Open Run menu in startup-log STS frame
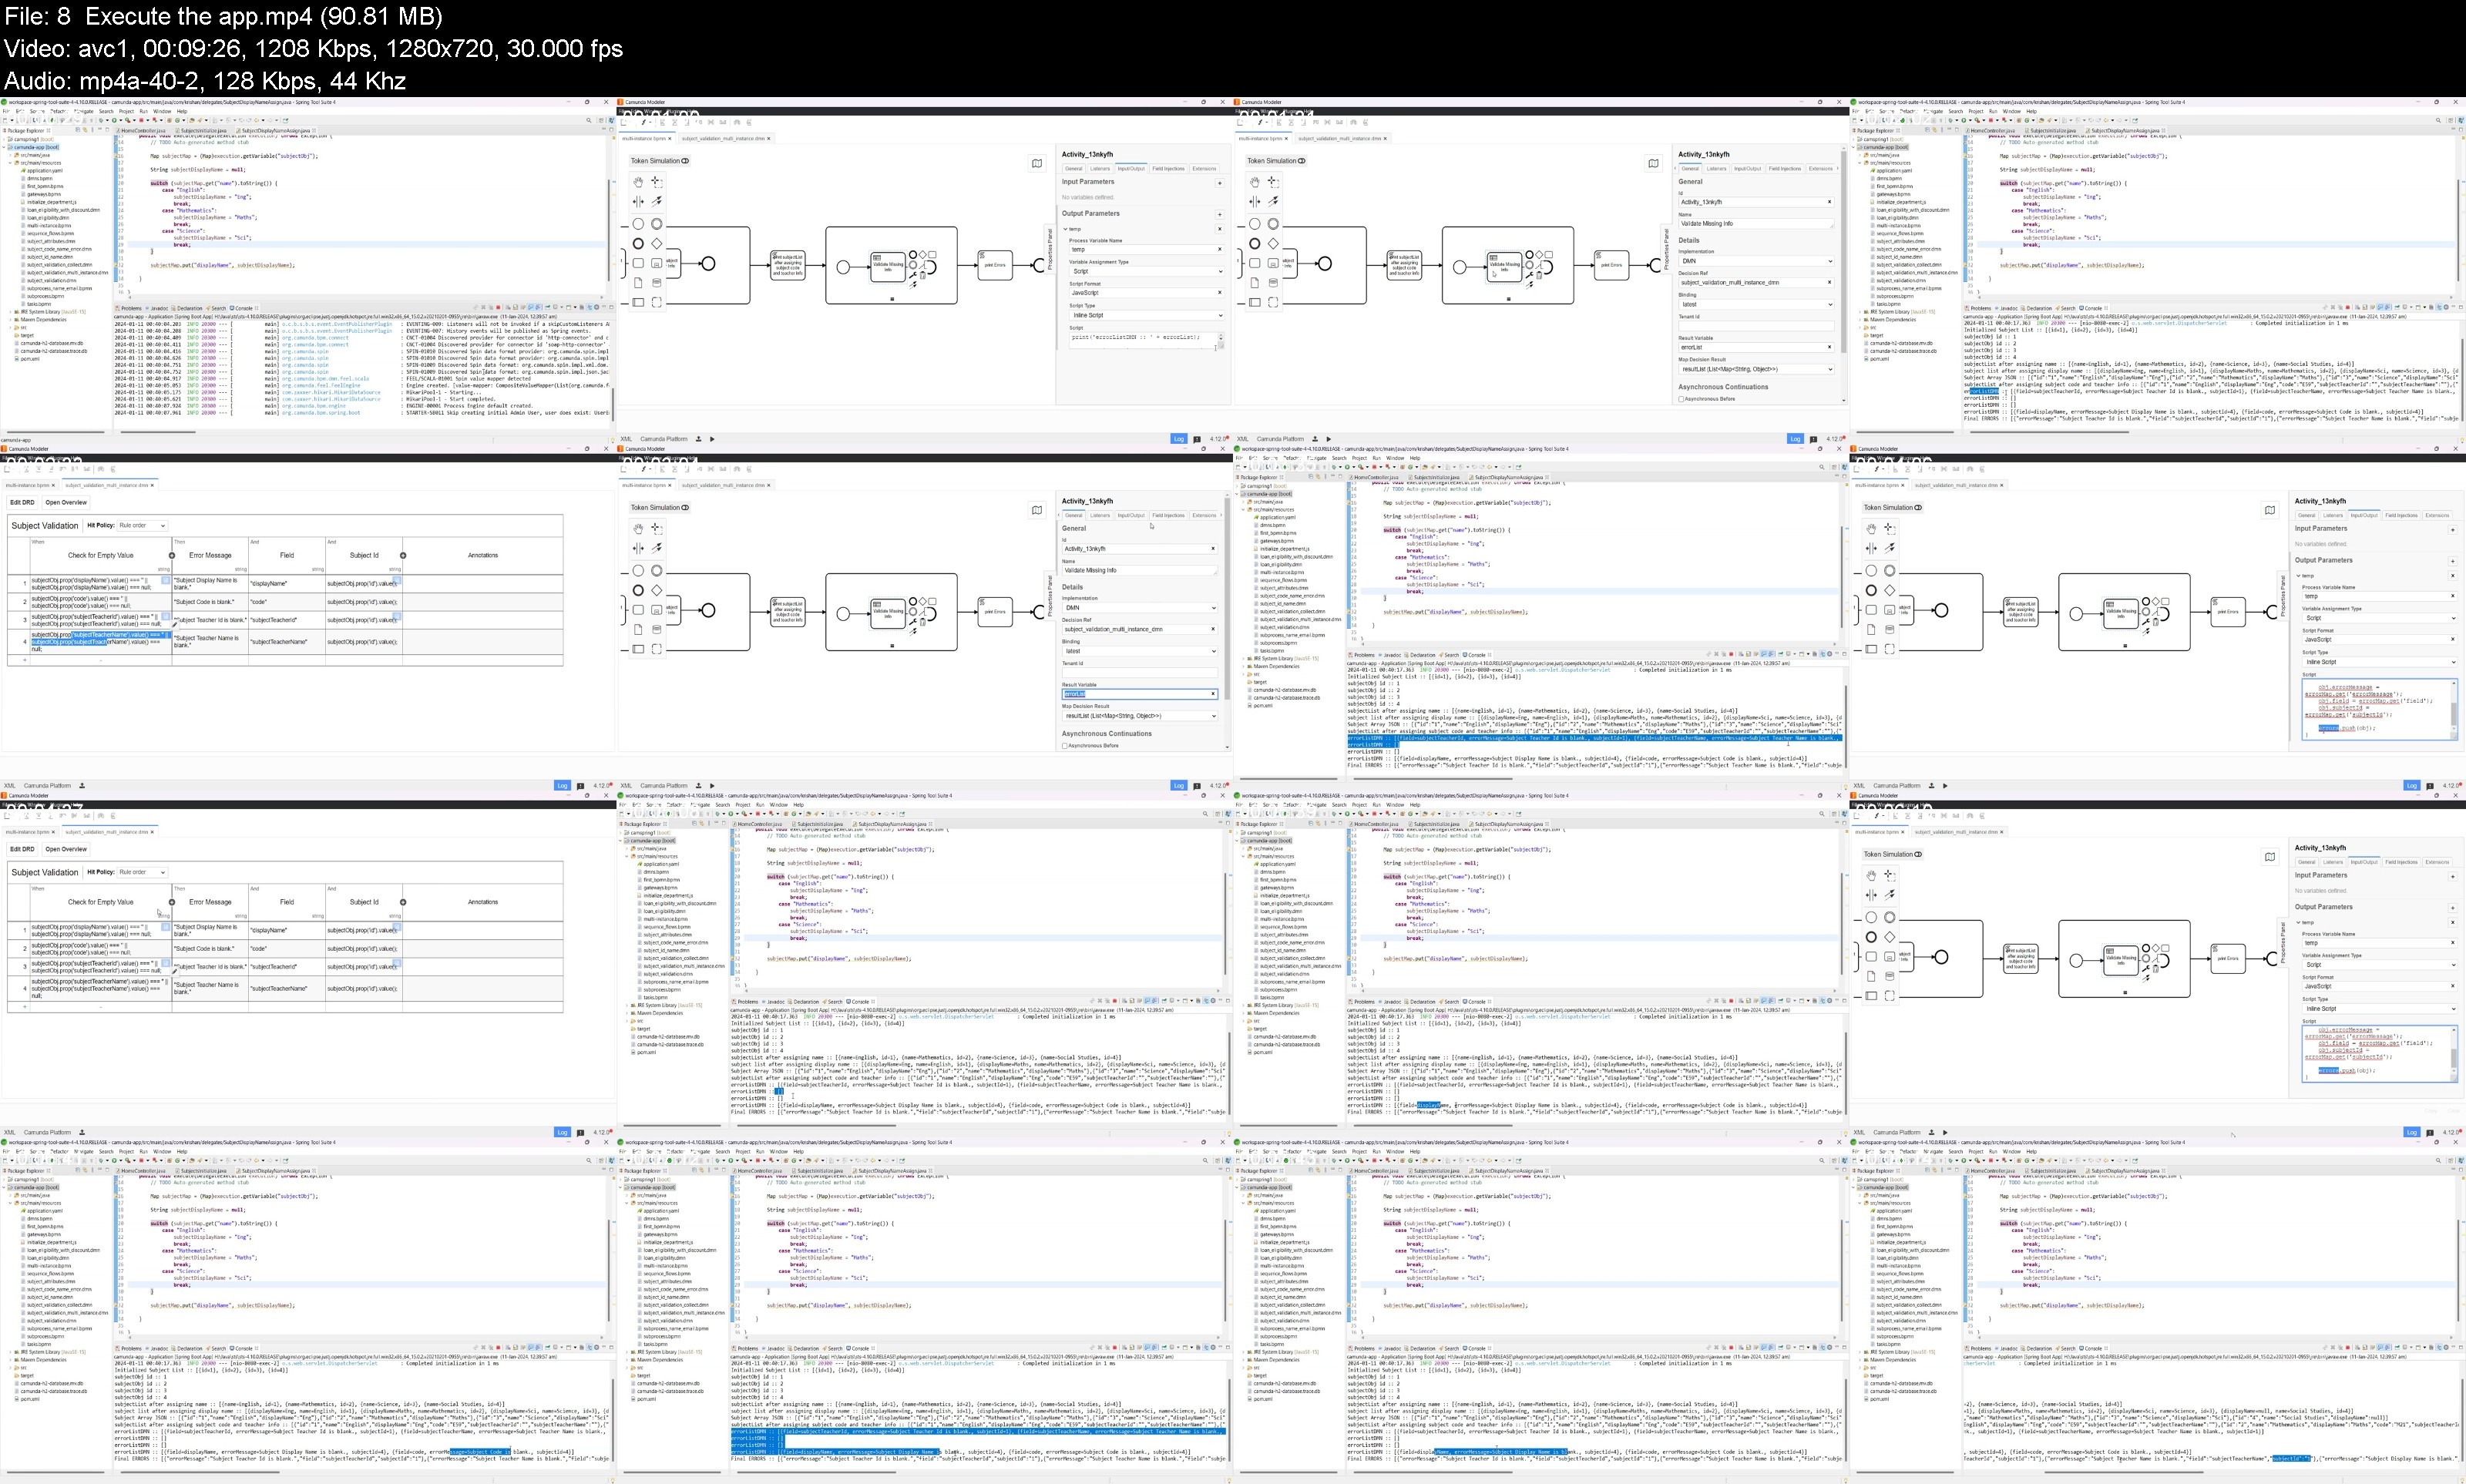The width and height of the screenshot is (2466, 1484). coord(144,112)
